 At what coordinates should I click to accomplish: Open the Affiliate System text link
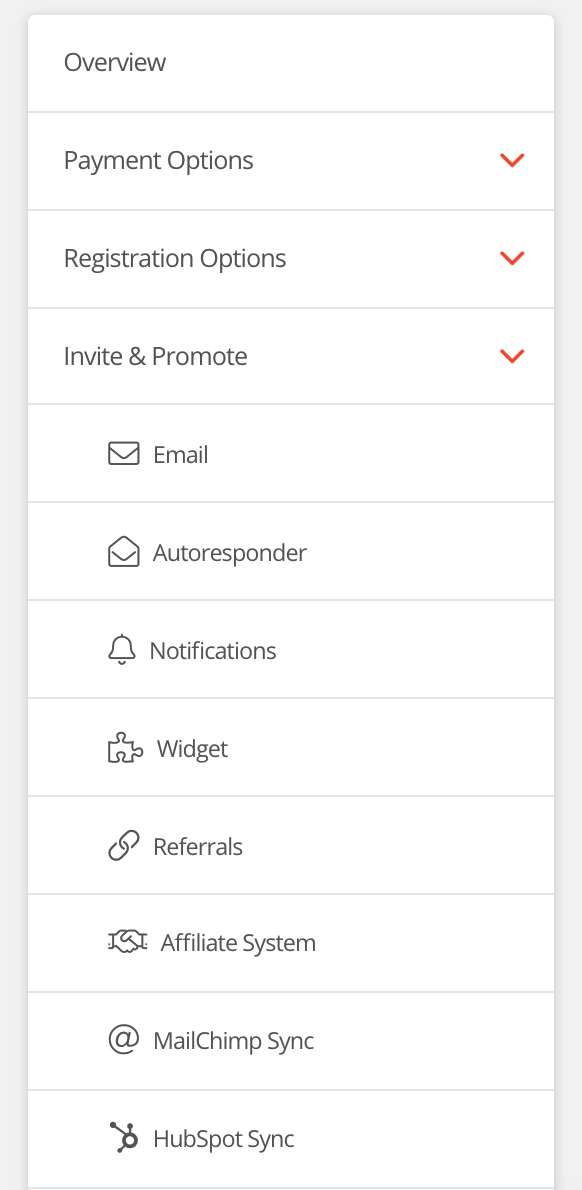point(238,943)
